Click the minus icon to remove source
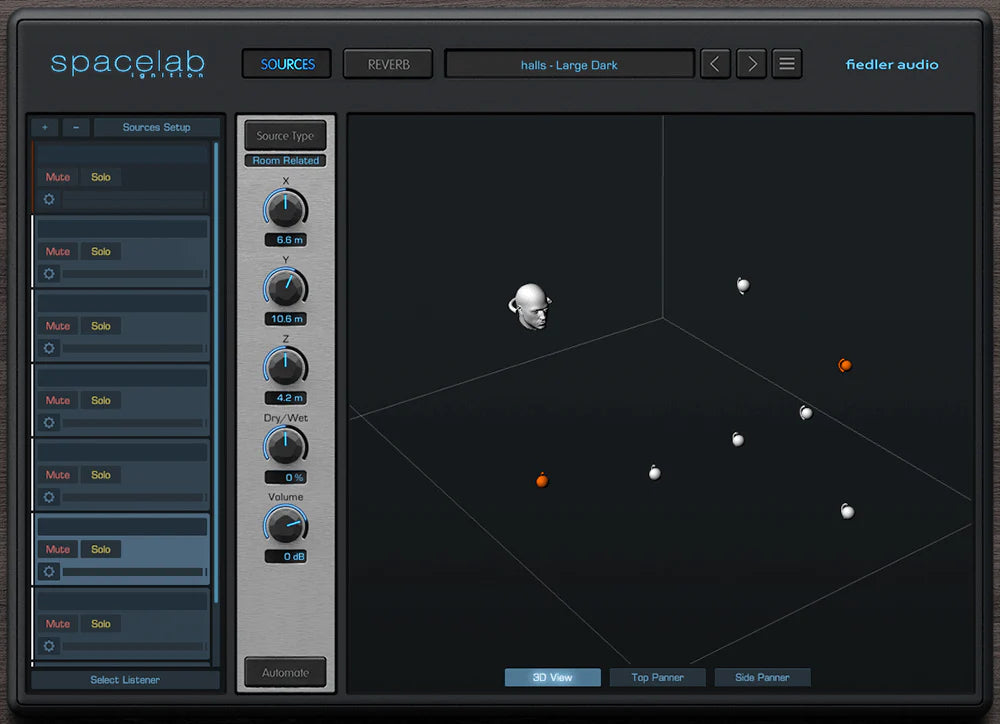Image resolution: width=1000 pixels, height=724 pixels. click(76, 128)
